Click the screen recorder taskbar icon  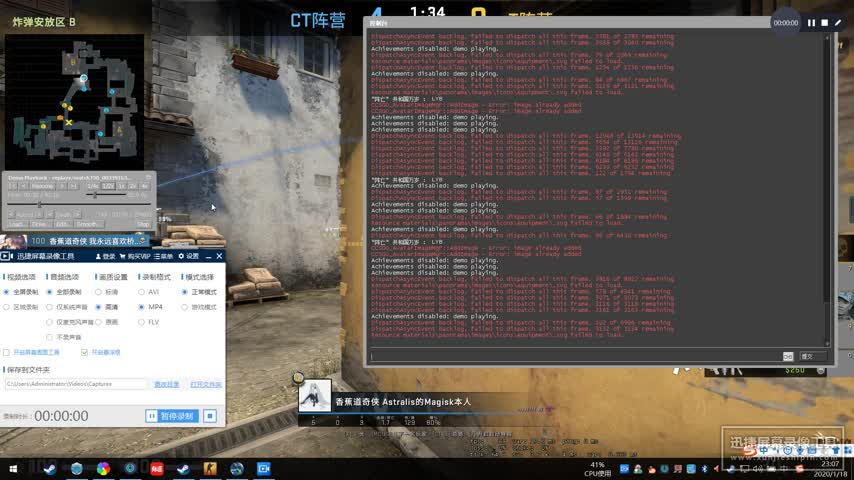click(264, 468)
